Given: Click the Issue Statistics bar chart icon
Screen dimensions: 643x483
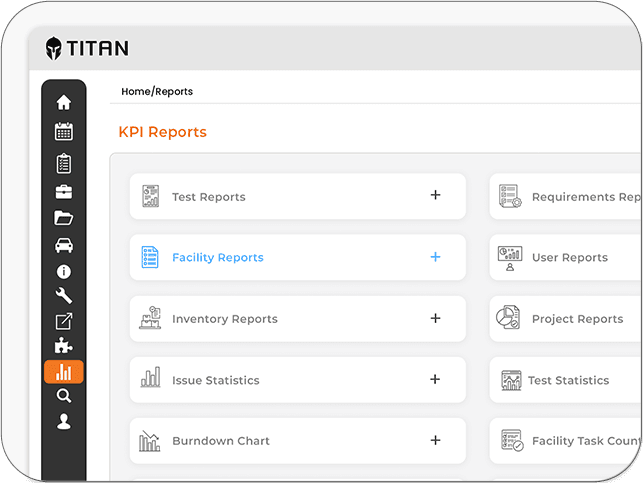Looking at the screenshot, I should click(x=150, y=377).
